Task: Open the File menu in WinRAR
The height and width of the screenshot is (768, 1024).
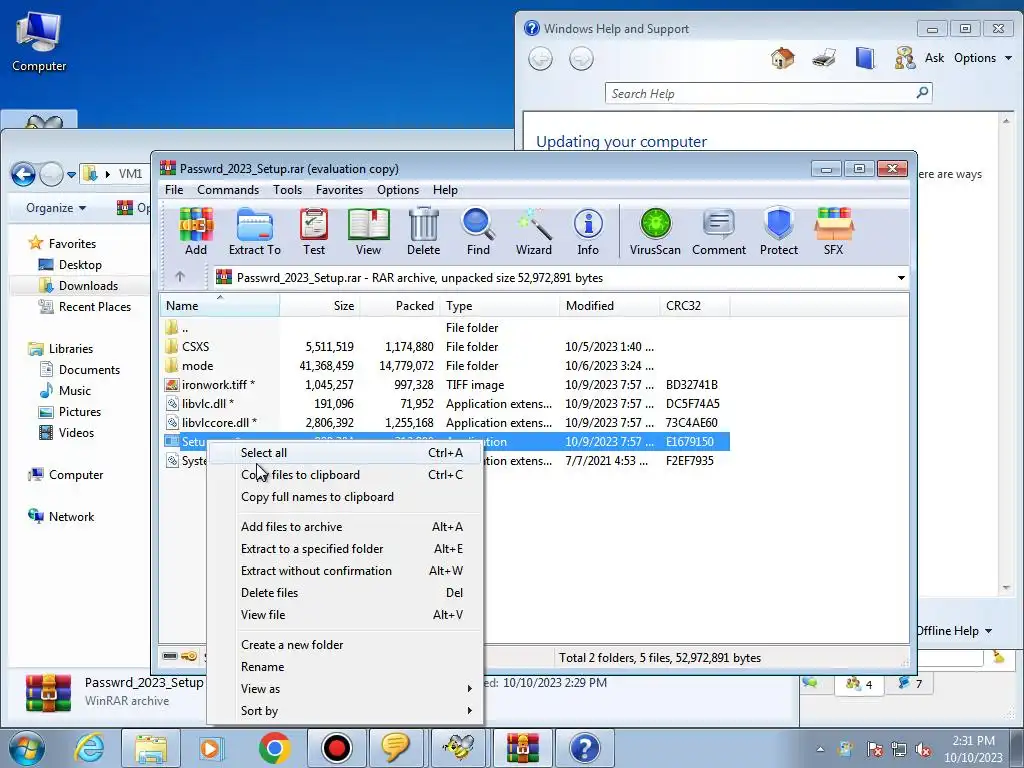Action: 174,190
